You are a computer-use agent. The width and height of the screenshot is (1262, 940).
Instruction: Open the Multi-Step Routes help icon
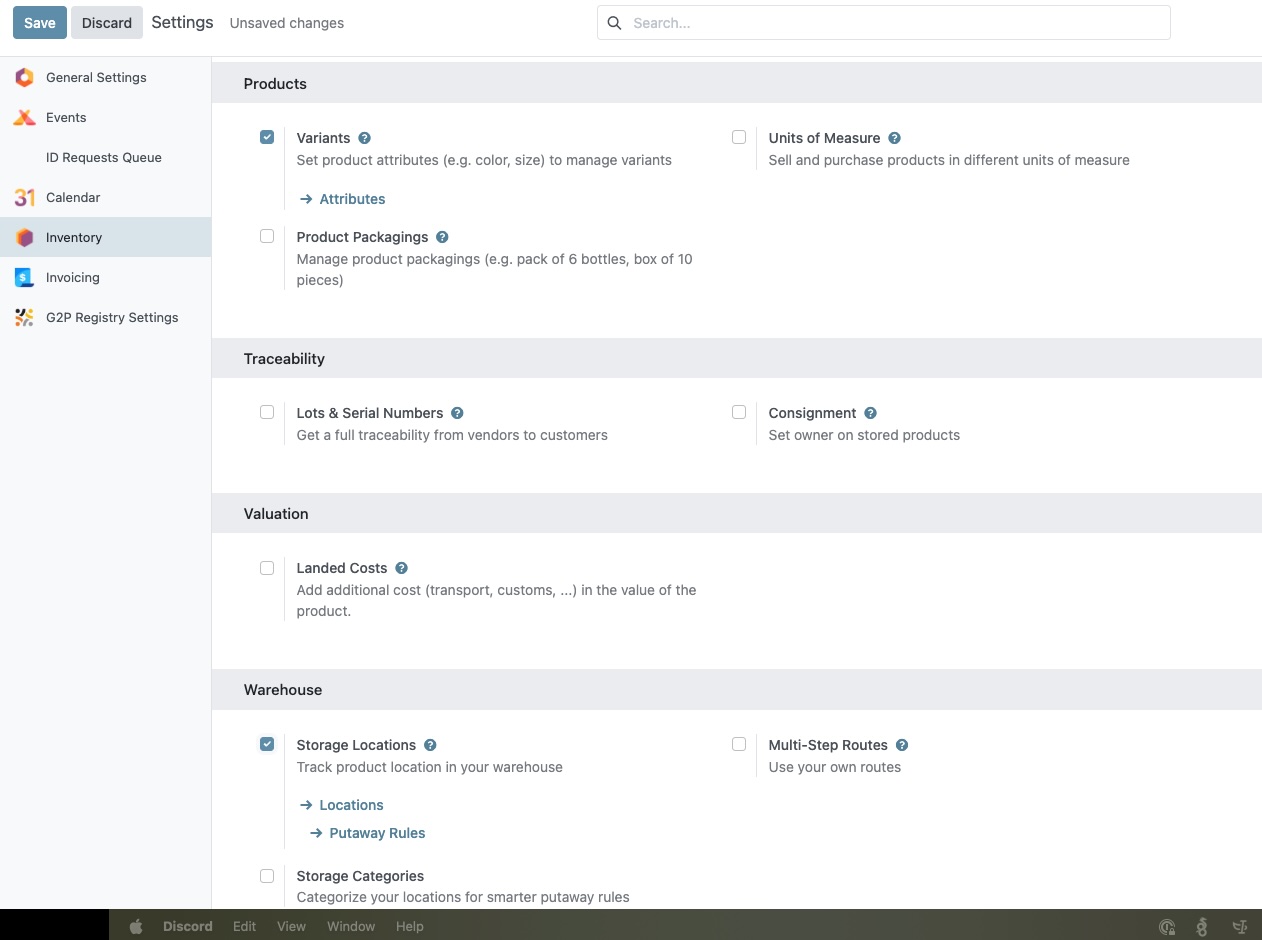(x=901, y=744)
